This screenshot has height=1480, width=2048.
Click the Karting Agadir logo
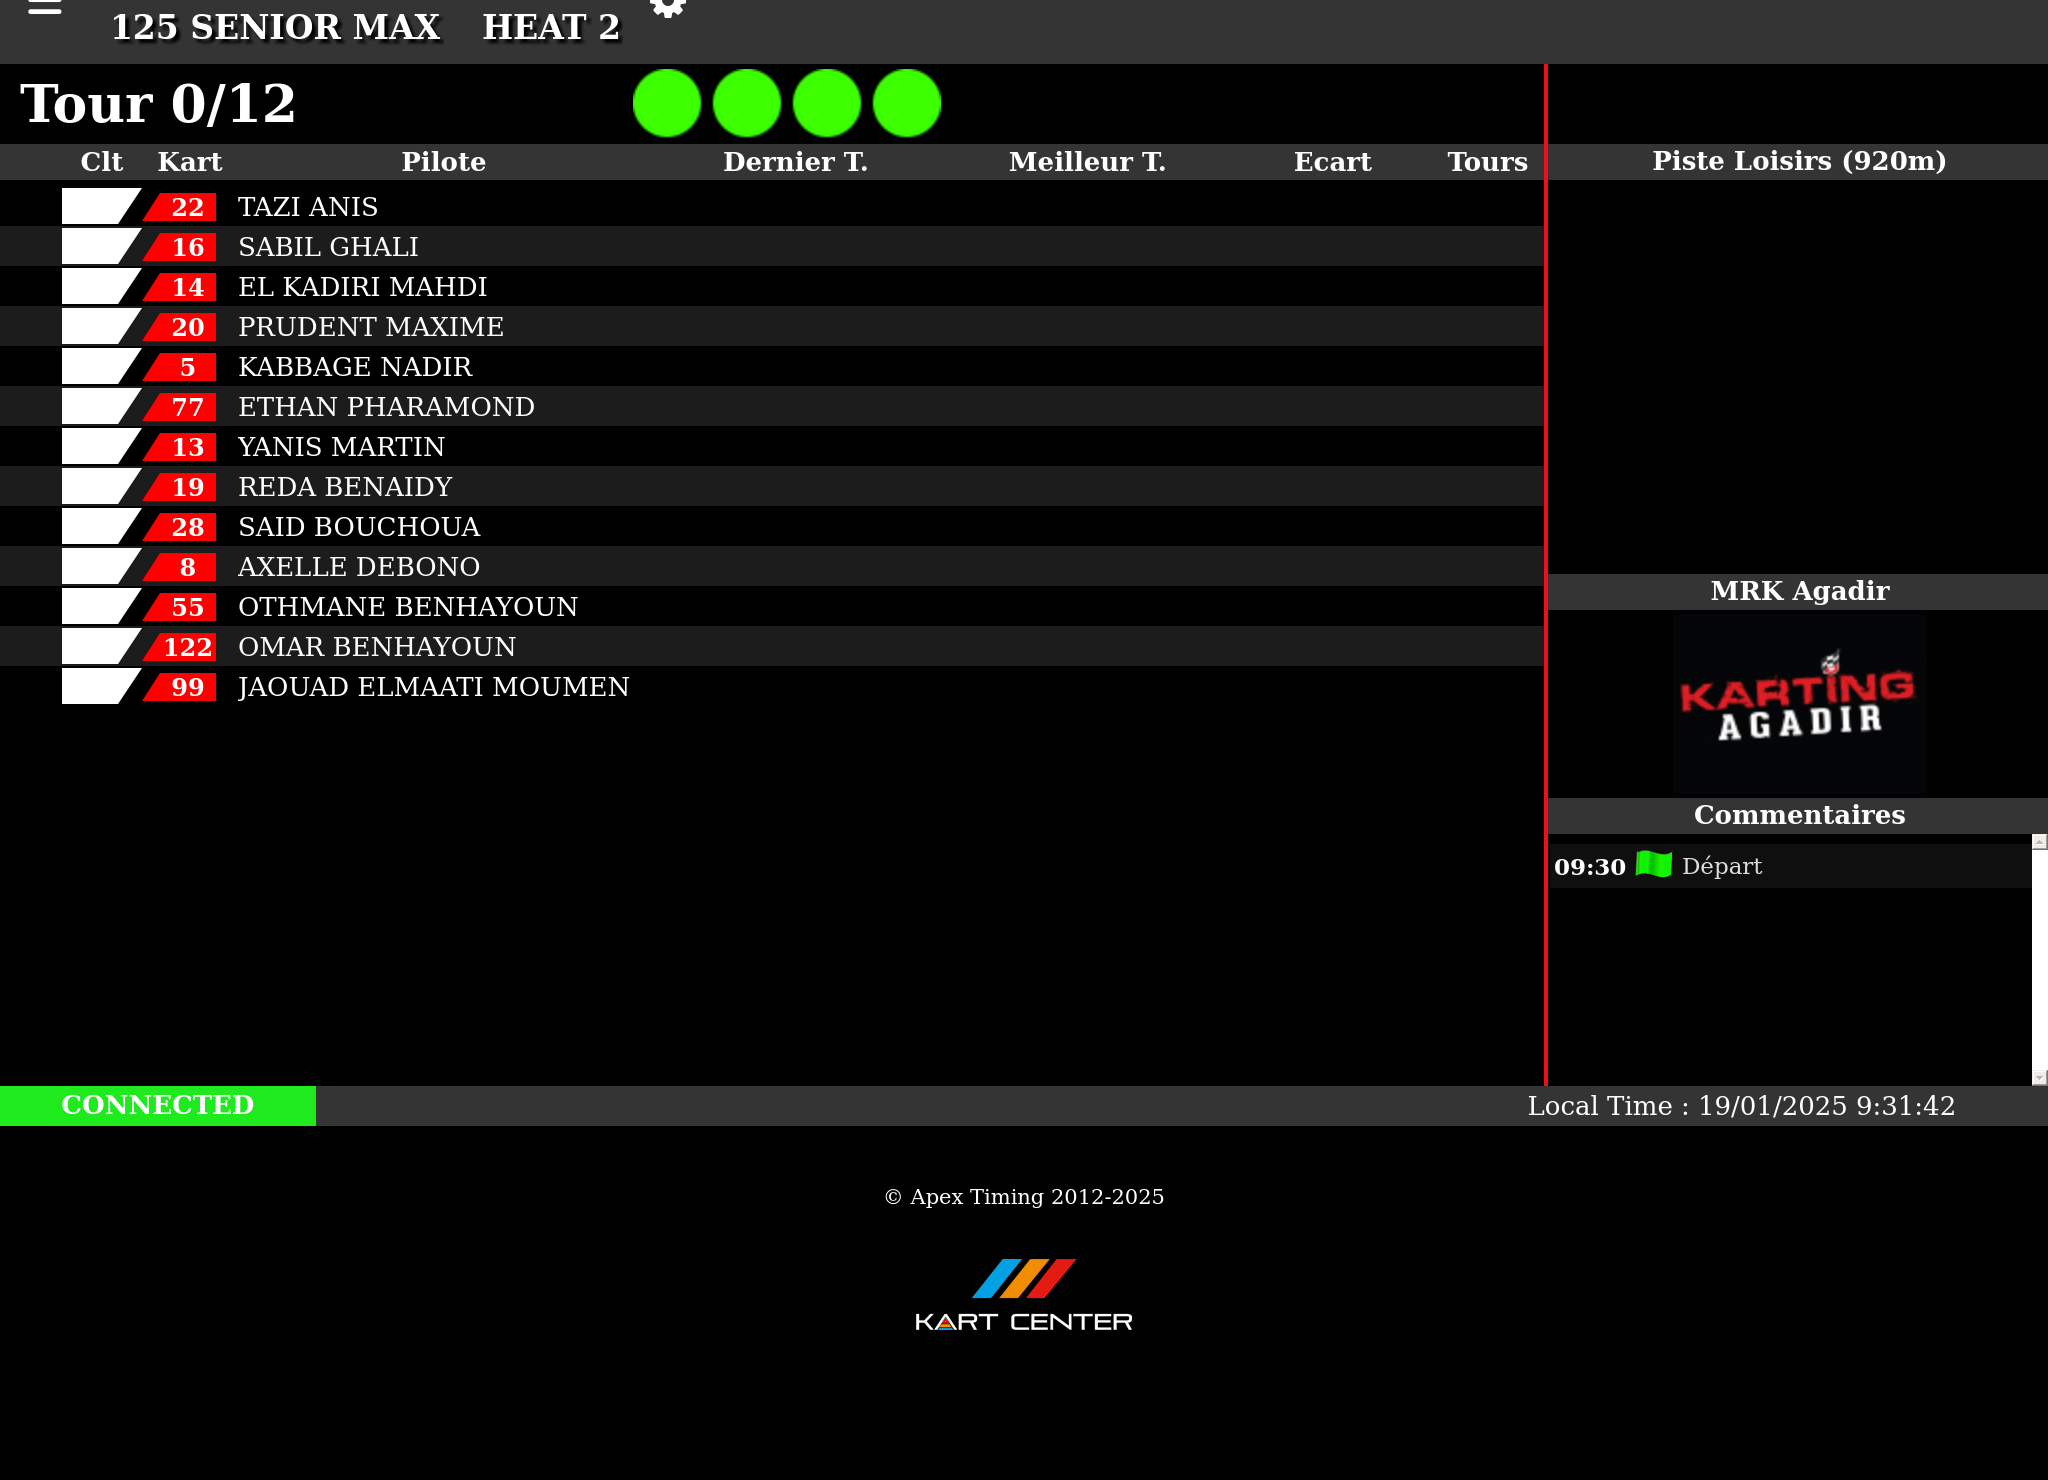[1799, 704]
